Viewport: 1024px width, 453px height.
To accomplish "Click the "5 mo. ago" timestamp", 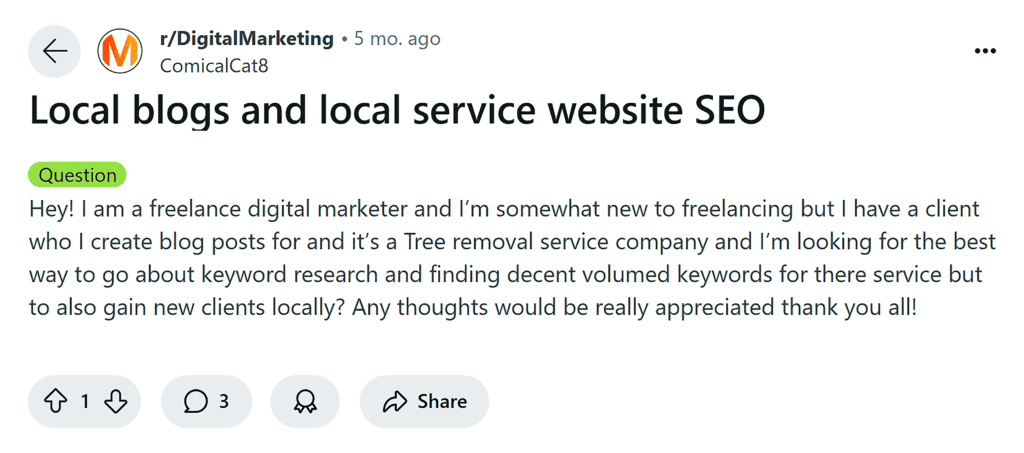I will (x=397, y=39).
